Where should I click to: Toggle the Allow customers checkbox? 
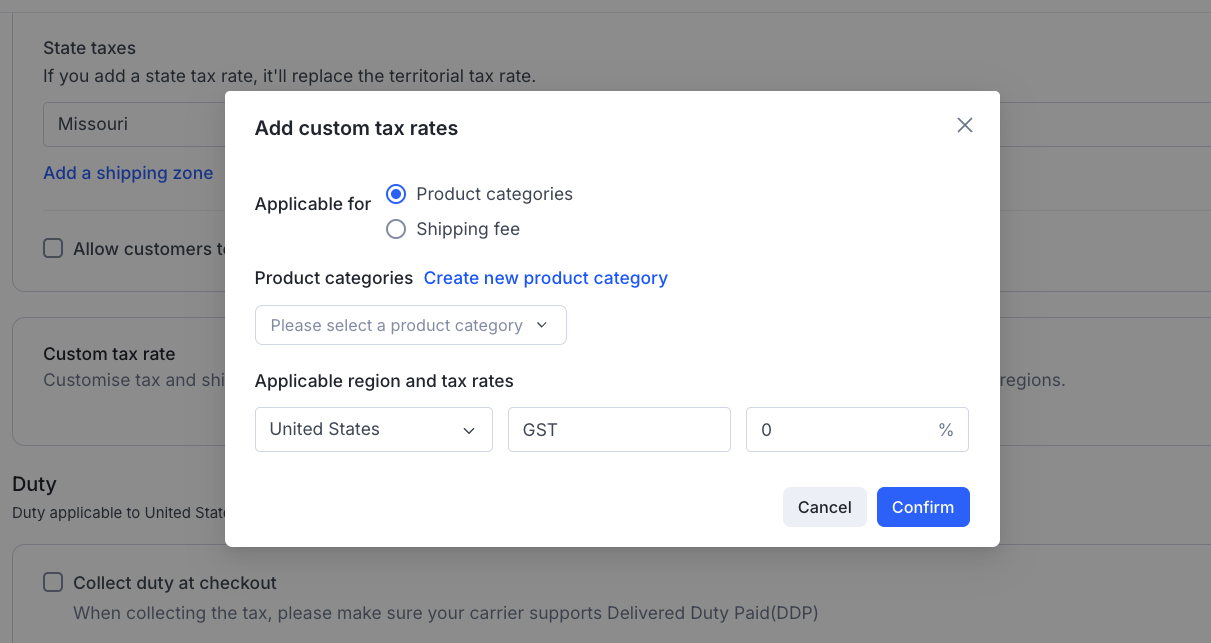53,249
